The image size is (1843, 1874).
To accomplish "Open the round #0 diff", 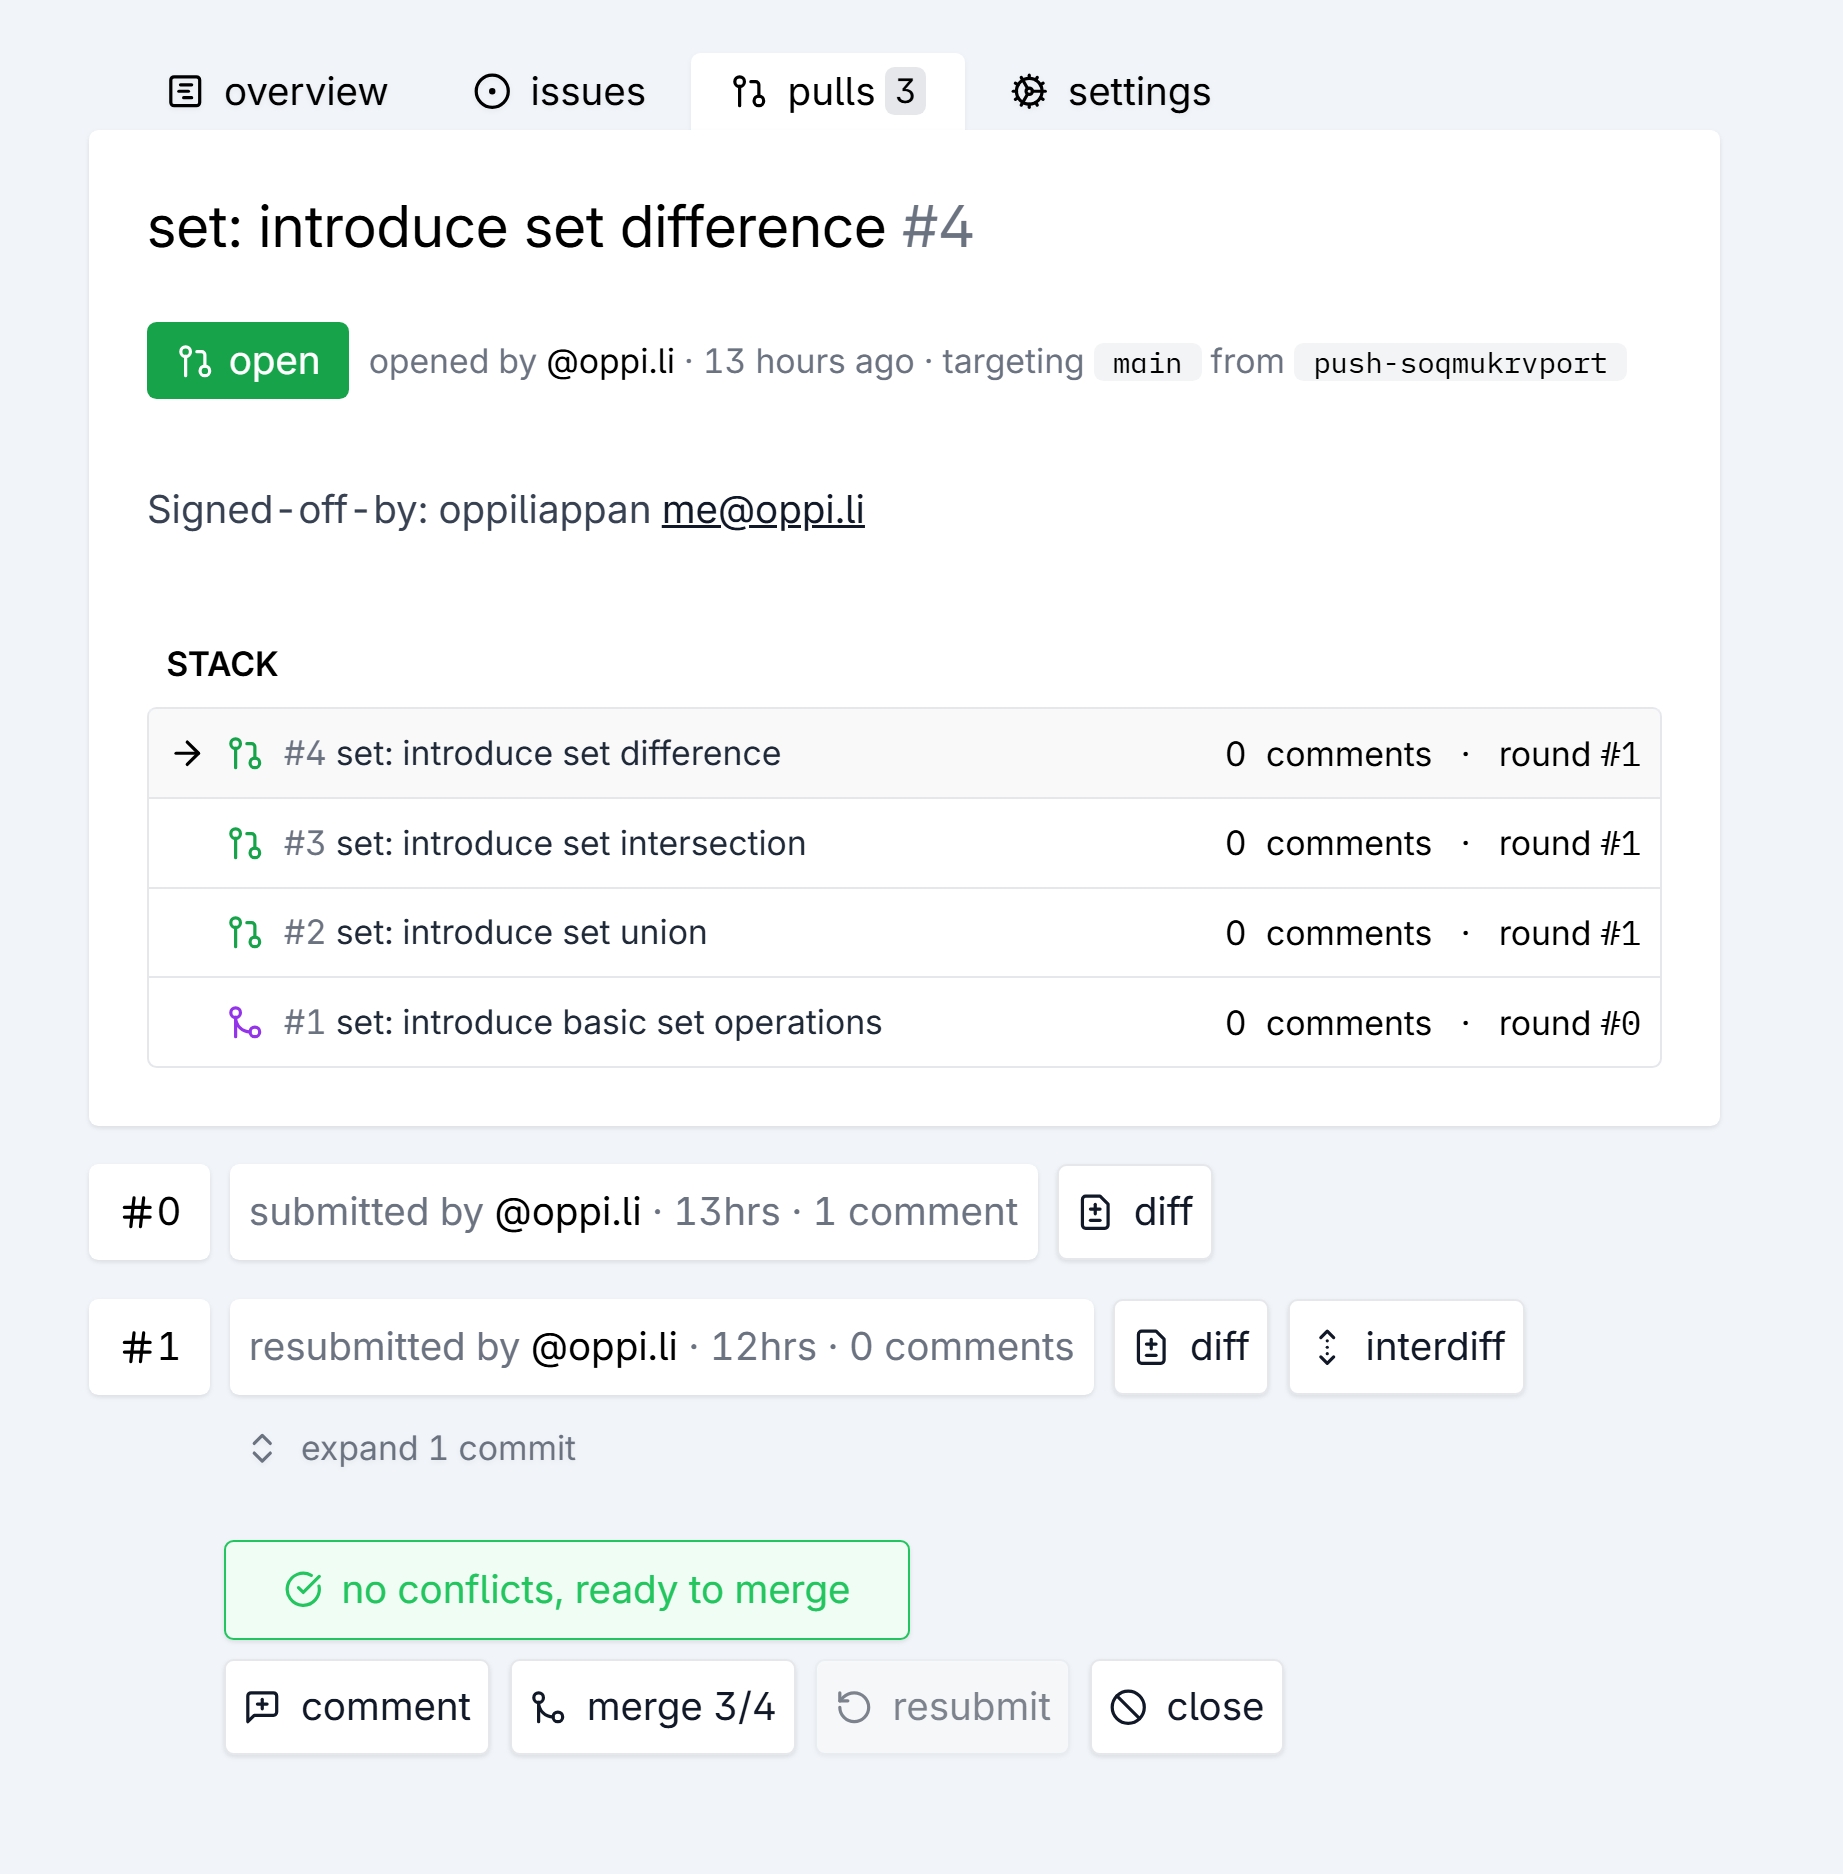I will [x=1135, y=1212].
